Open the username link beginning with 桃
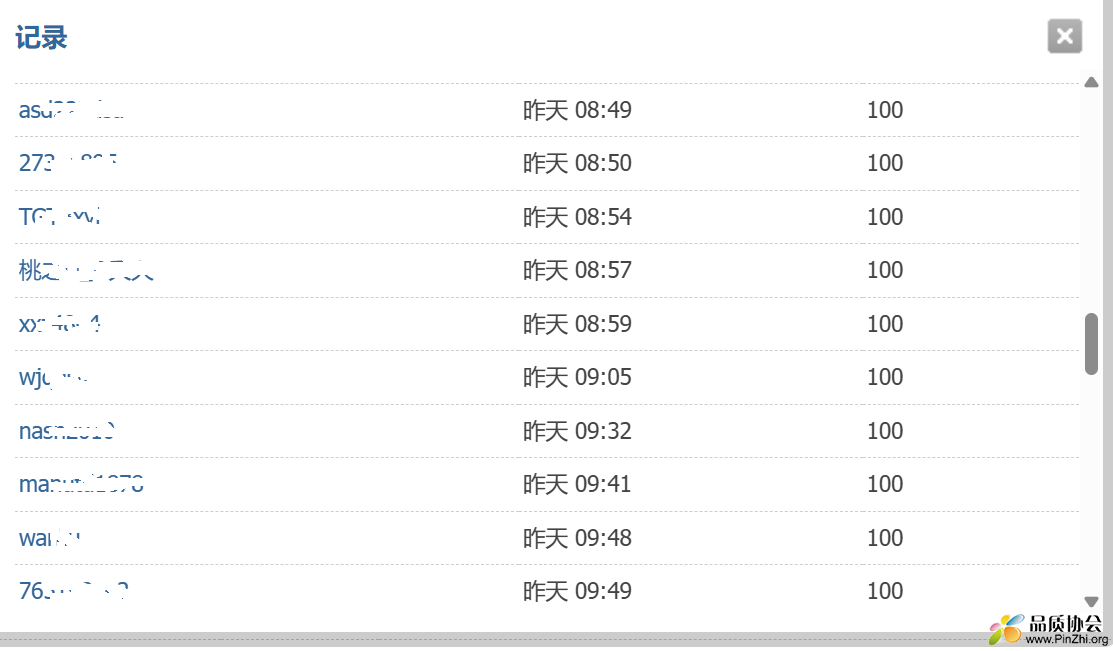Screen dimensions: 1113x651 85,270
